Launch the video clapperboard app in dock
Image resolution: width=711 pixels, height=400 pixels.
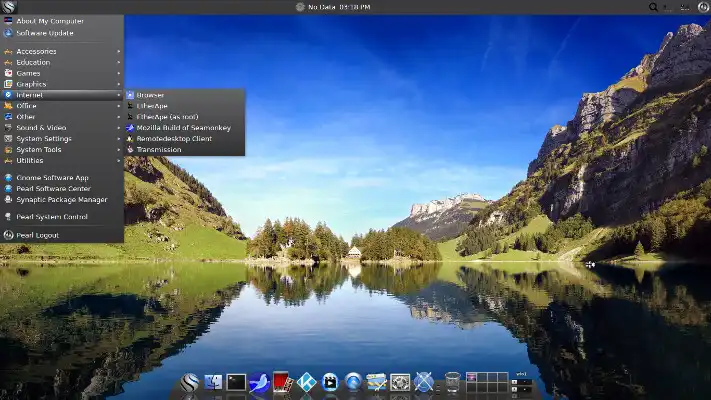pyautogui.click(x=330, y=381)
